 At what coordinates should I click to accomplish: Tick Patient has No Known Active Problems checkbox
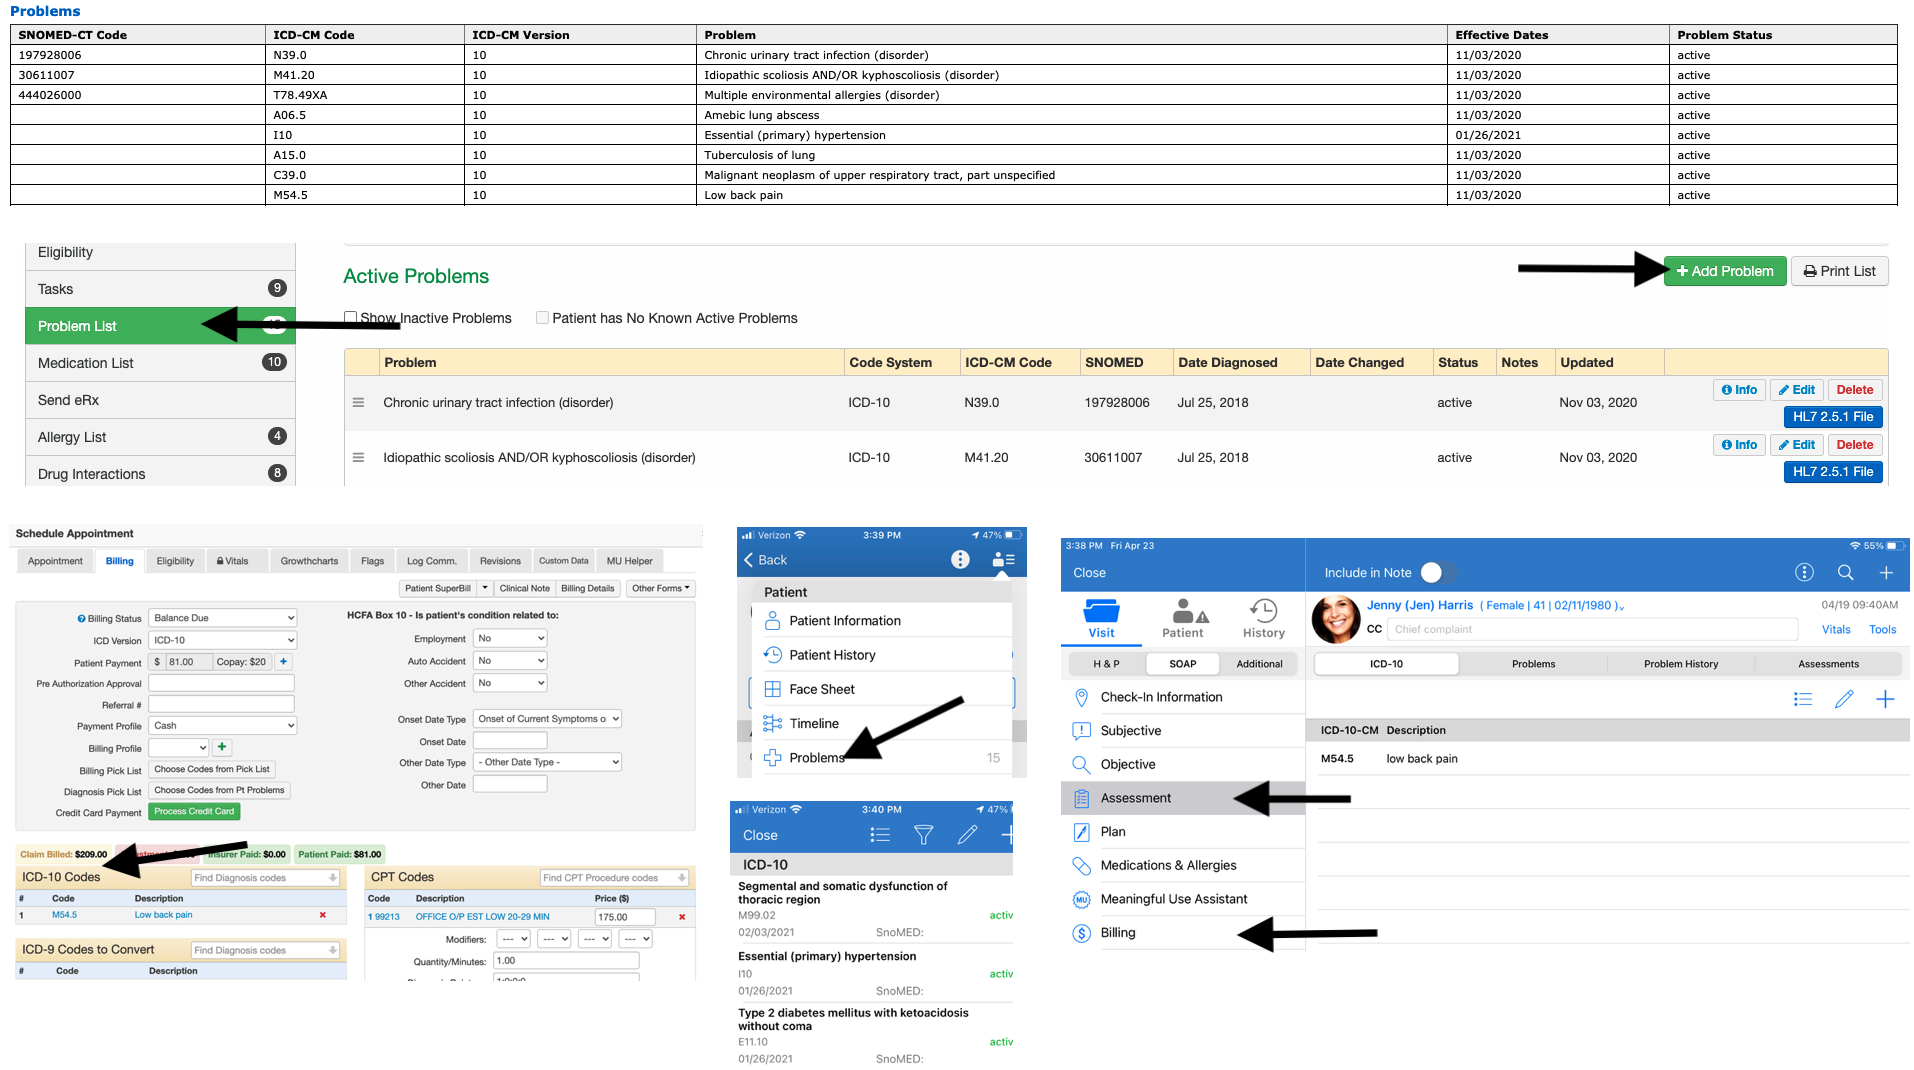tap(542, 318)
